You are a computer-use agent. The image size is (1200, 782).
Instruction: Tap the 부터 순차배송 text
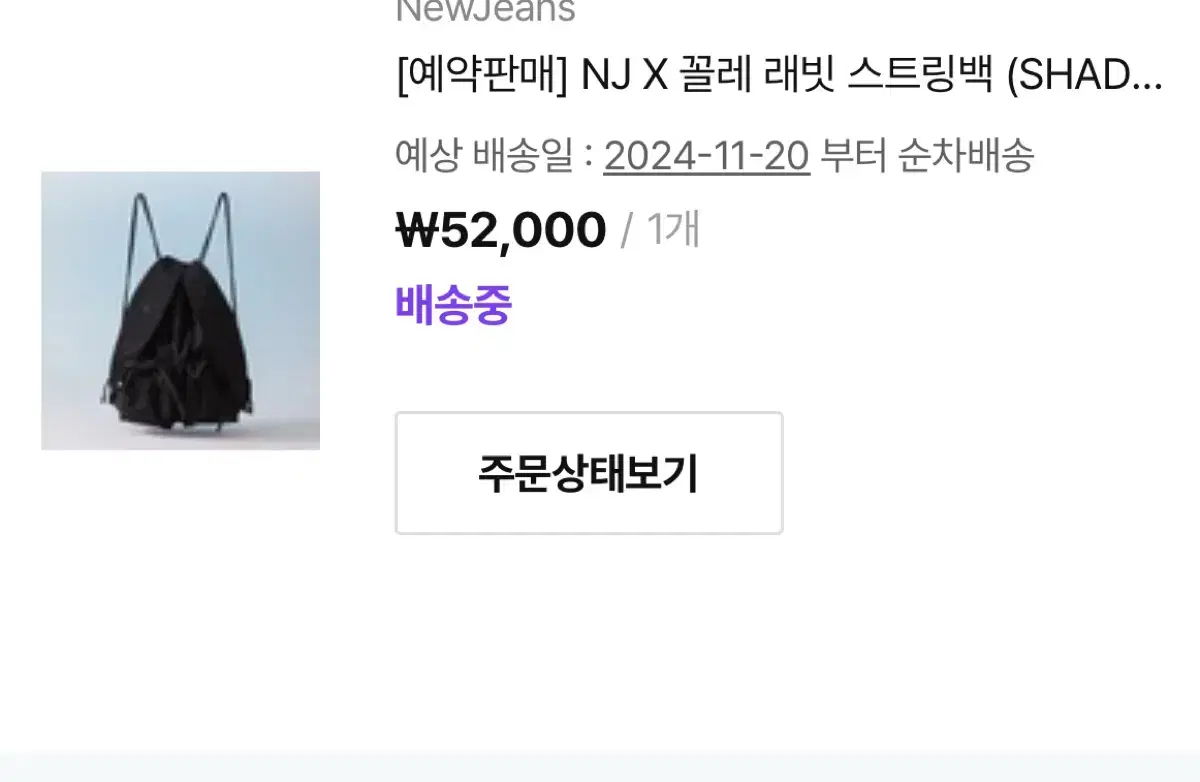click(927, 156)
